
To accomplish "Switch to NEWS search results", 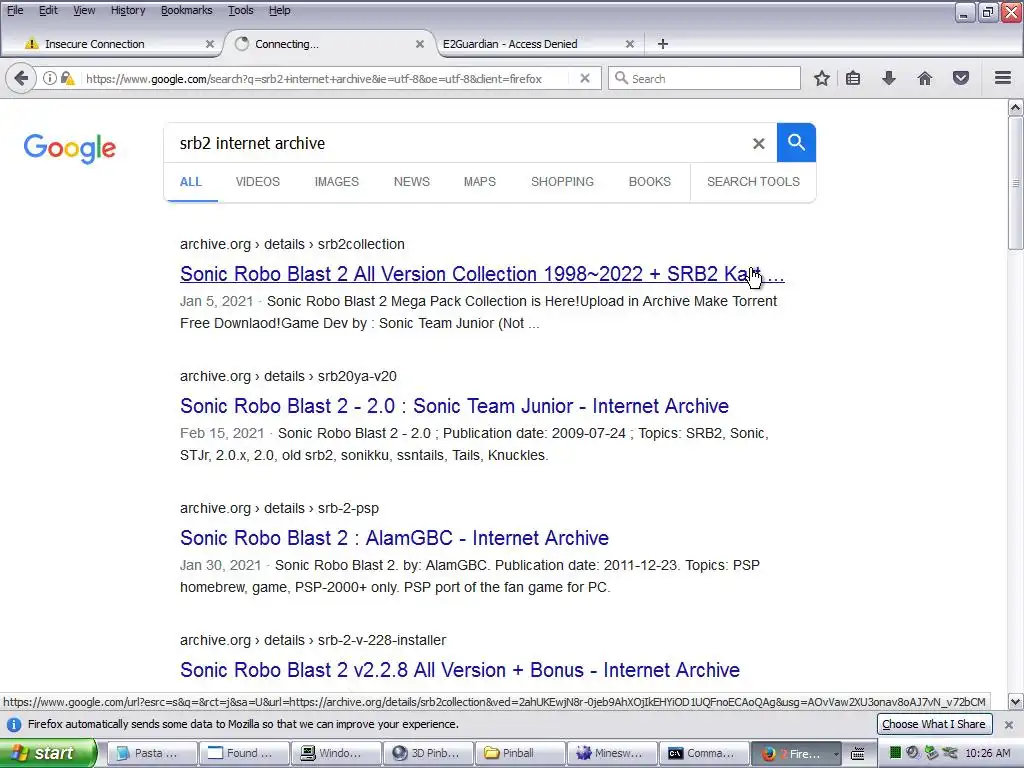I will pos(411,182).
